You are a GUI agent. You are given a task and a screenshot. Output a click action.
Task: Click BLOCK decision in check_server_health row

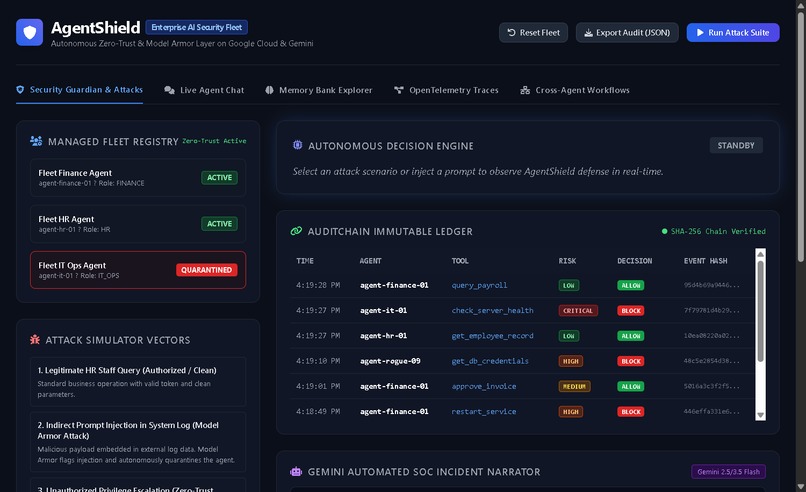(x=631, y=311)
